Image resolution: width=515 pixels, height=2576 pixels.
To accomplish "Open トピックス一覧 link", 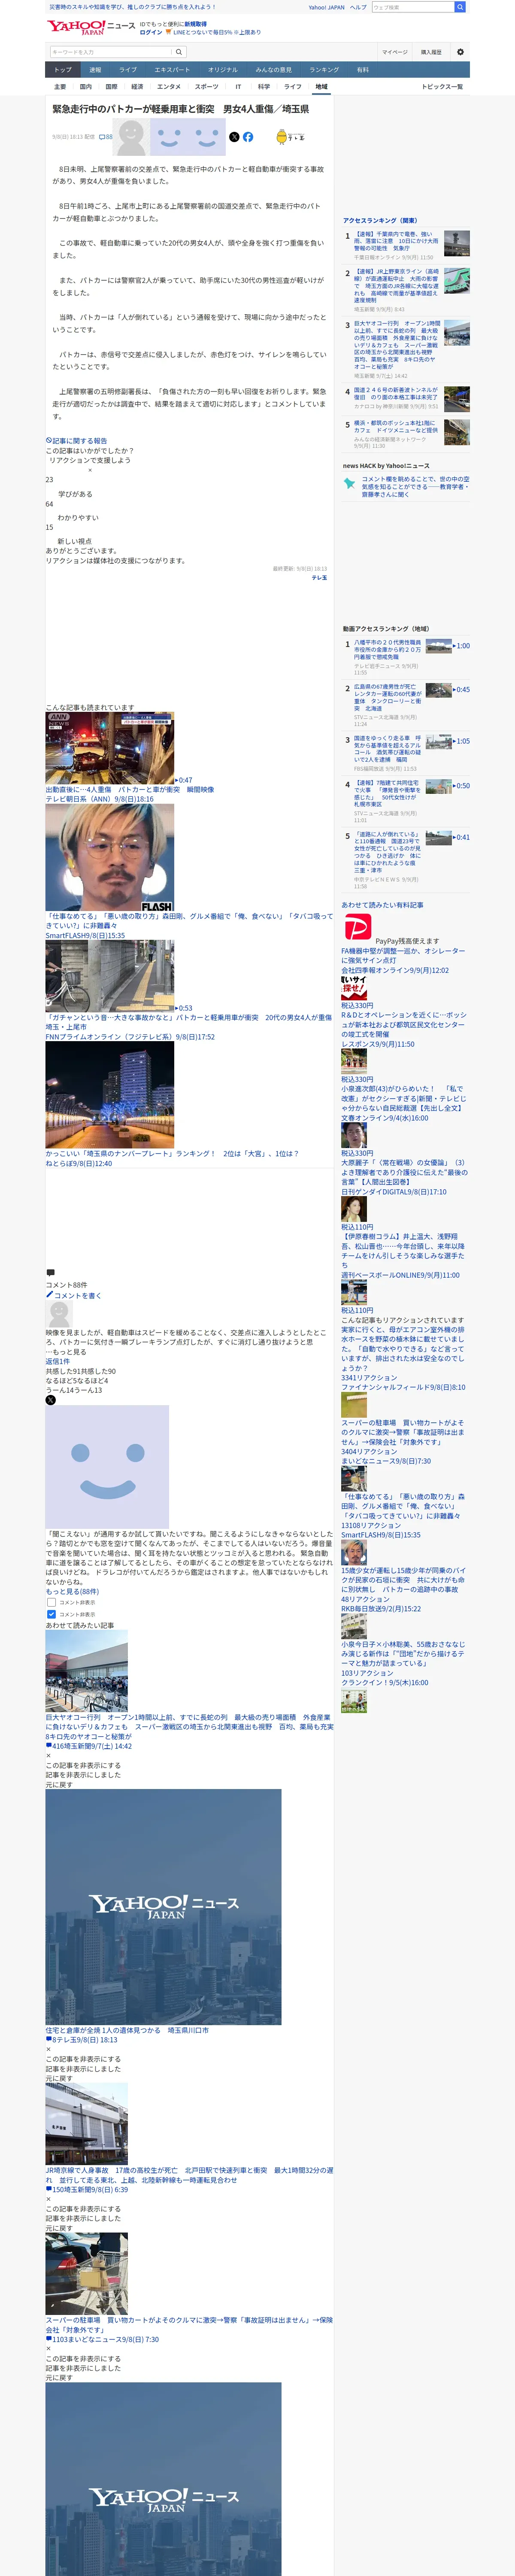I will [442, 87].
